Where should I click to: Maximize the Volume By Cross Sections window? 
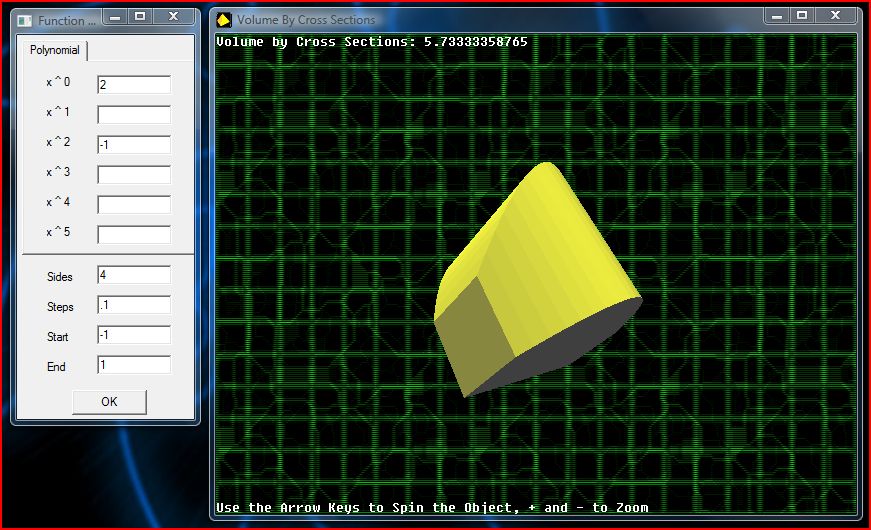coord(802,16)
